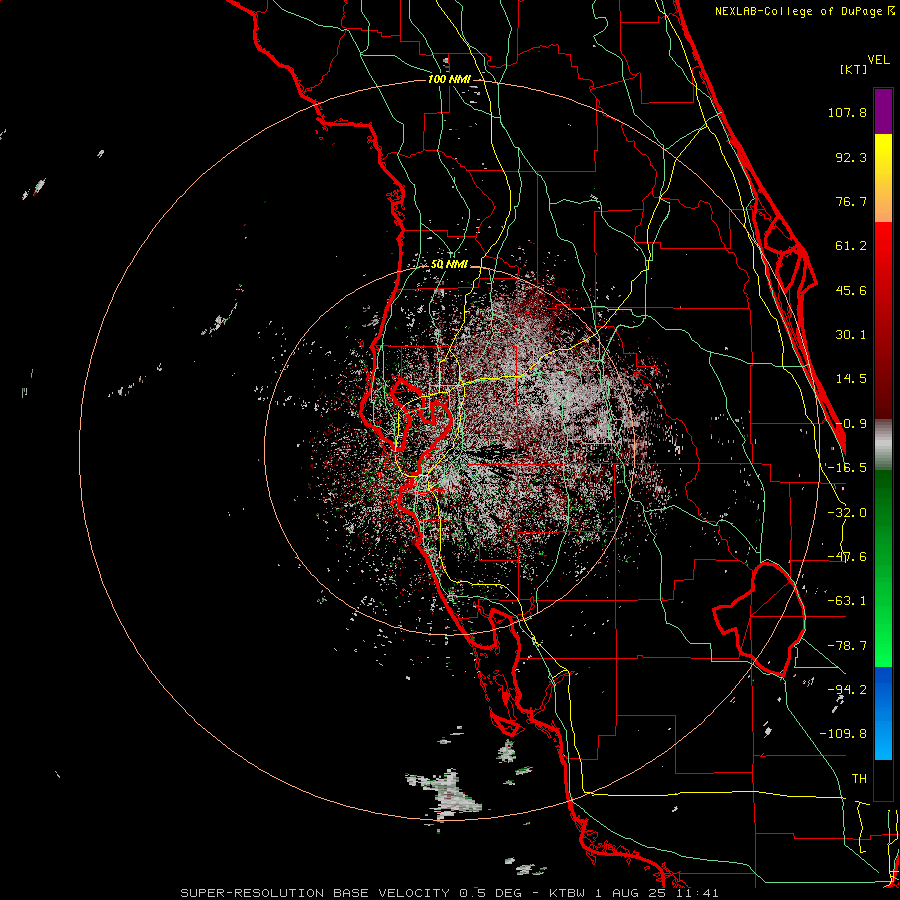Select the -0.9 velocity scale value
This screenshot has width=900, height=900.
851,424
